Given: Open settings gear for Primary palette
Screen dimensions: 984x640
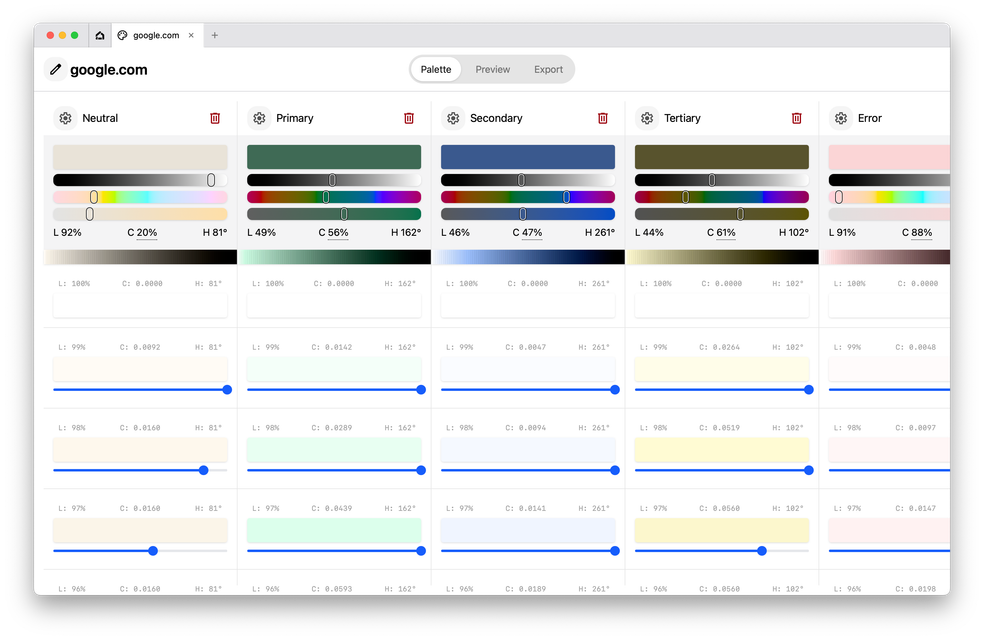Looking at the screenshot, I should tap(260, 118).
